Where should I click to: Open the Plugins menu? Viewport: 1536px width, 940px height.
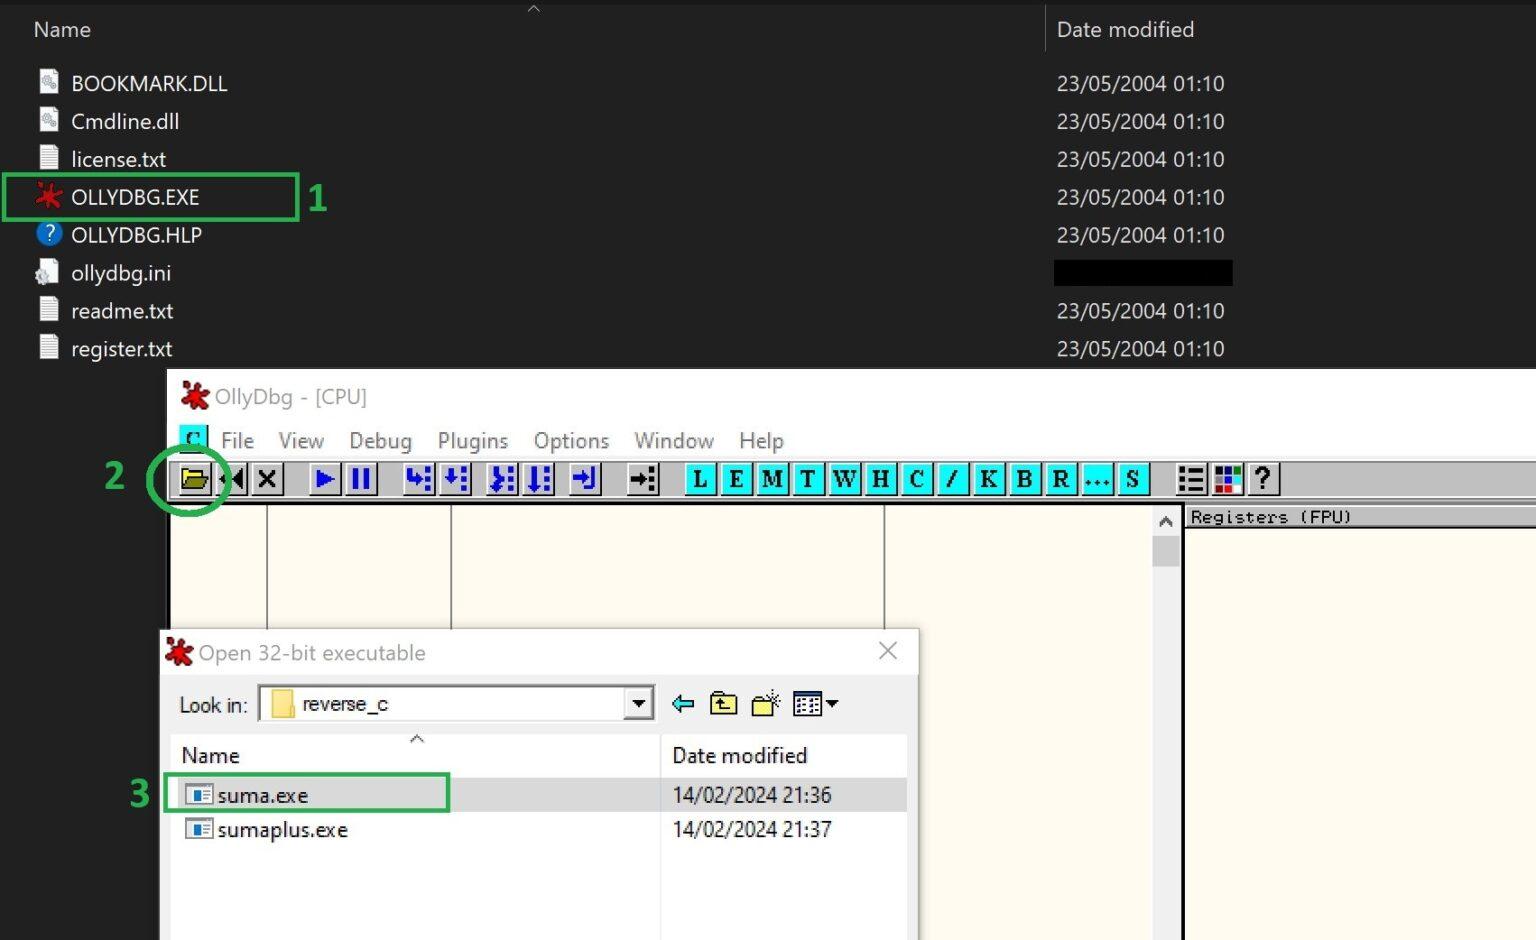click(x=472, y=440)
